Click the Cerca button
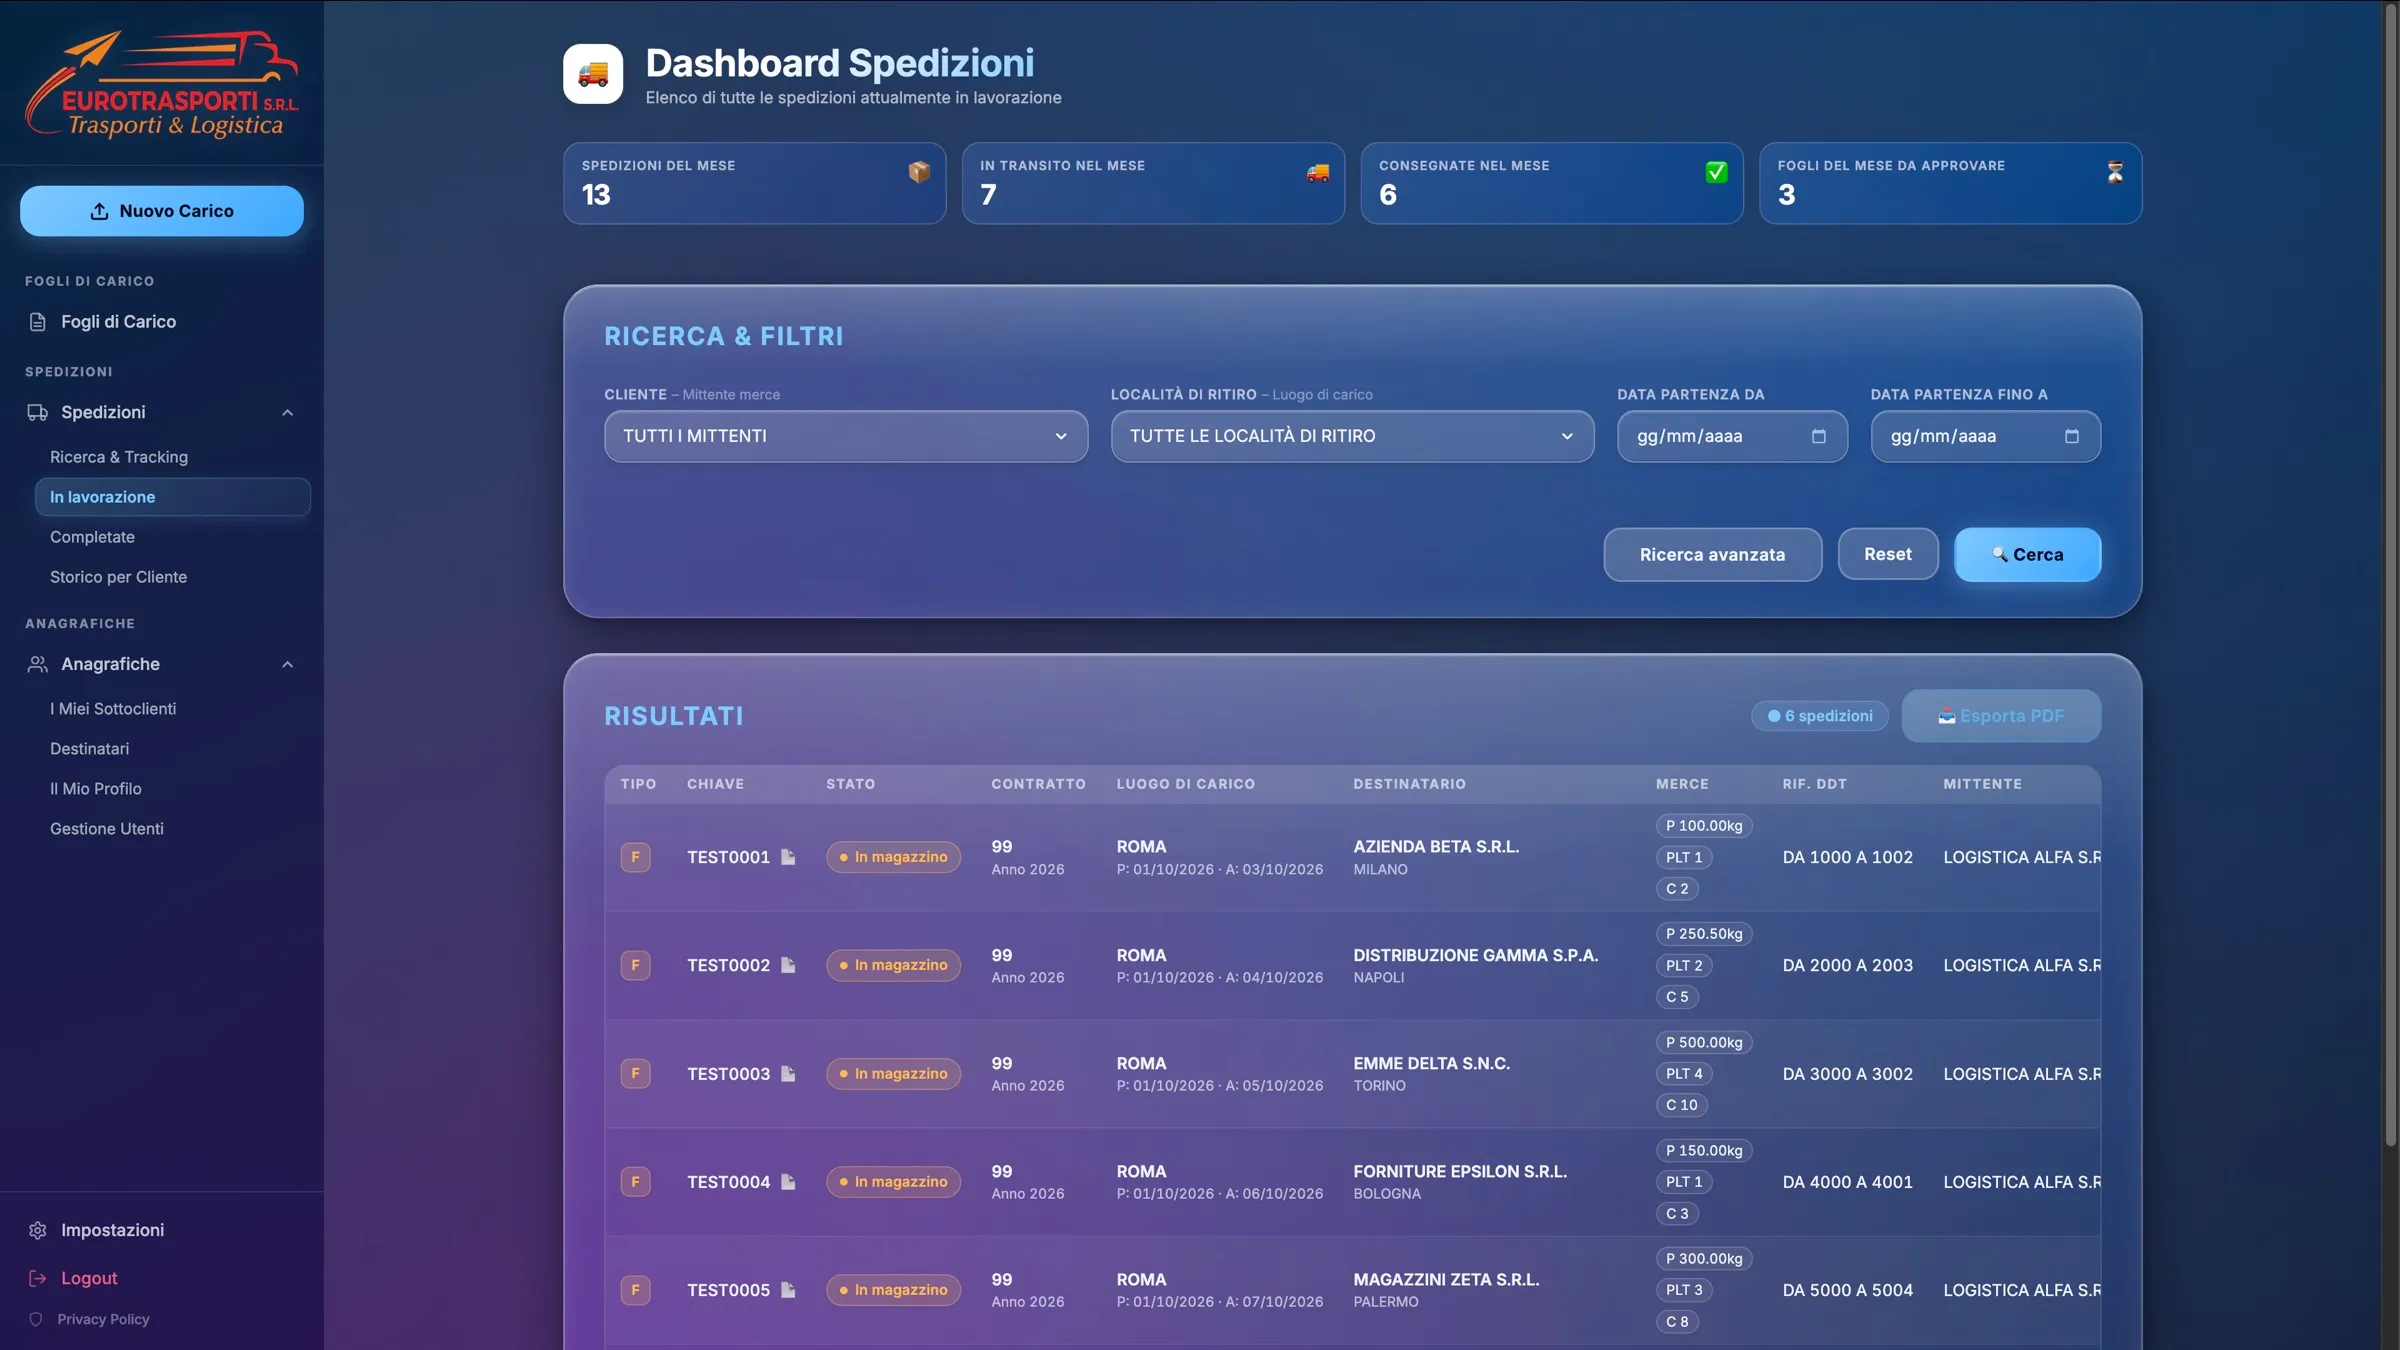 (2027, 555)
